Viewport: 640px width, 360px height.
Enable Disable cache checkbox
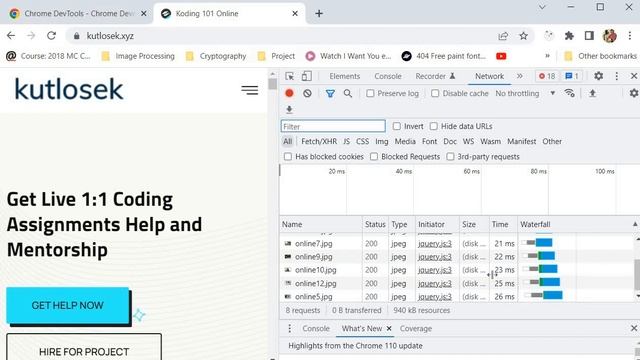pyautogui.click(x=435, y=93)
